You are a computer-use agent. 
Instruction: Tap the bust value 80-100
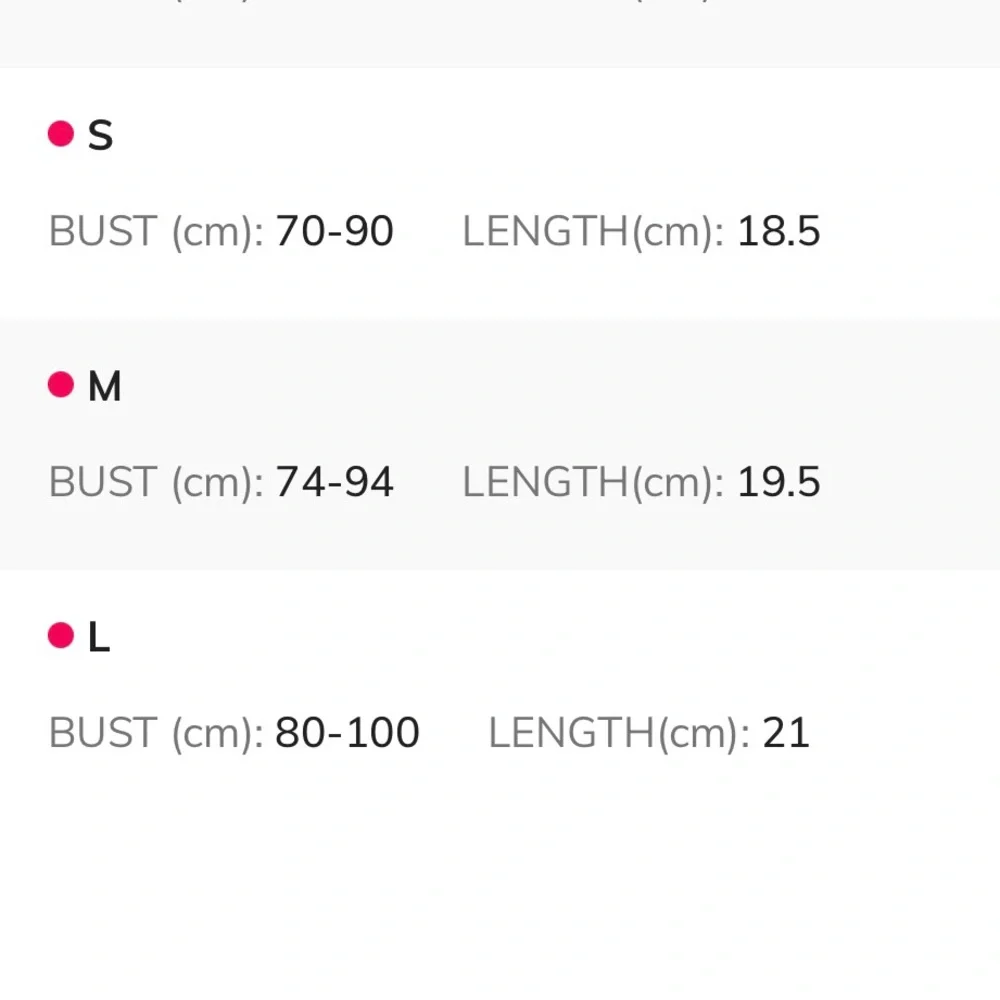coord(347,734)
